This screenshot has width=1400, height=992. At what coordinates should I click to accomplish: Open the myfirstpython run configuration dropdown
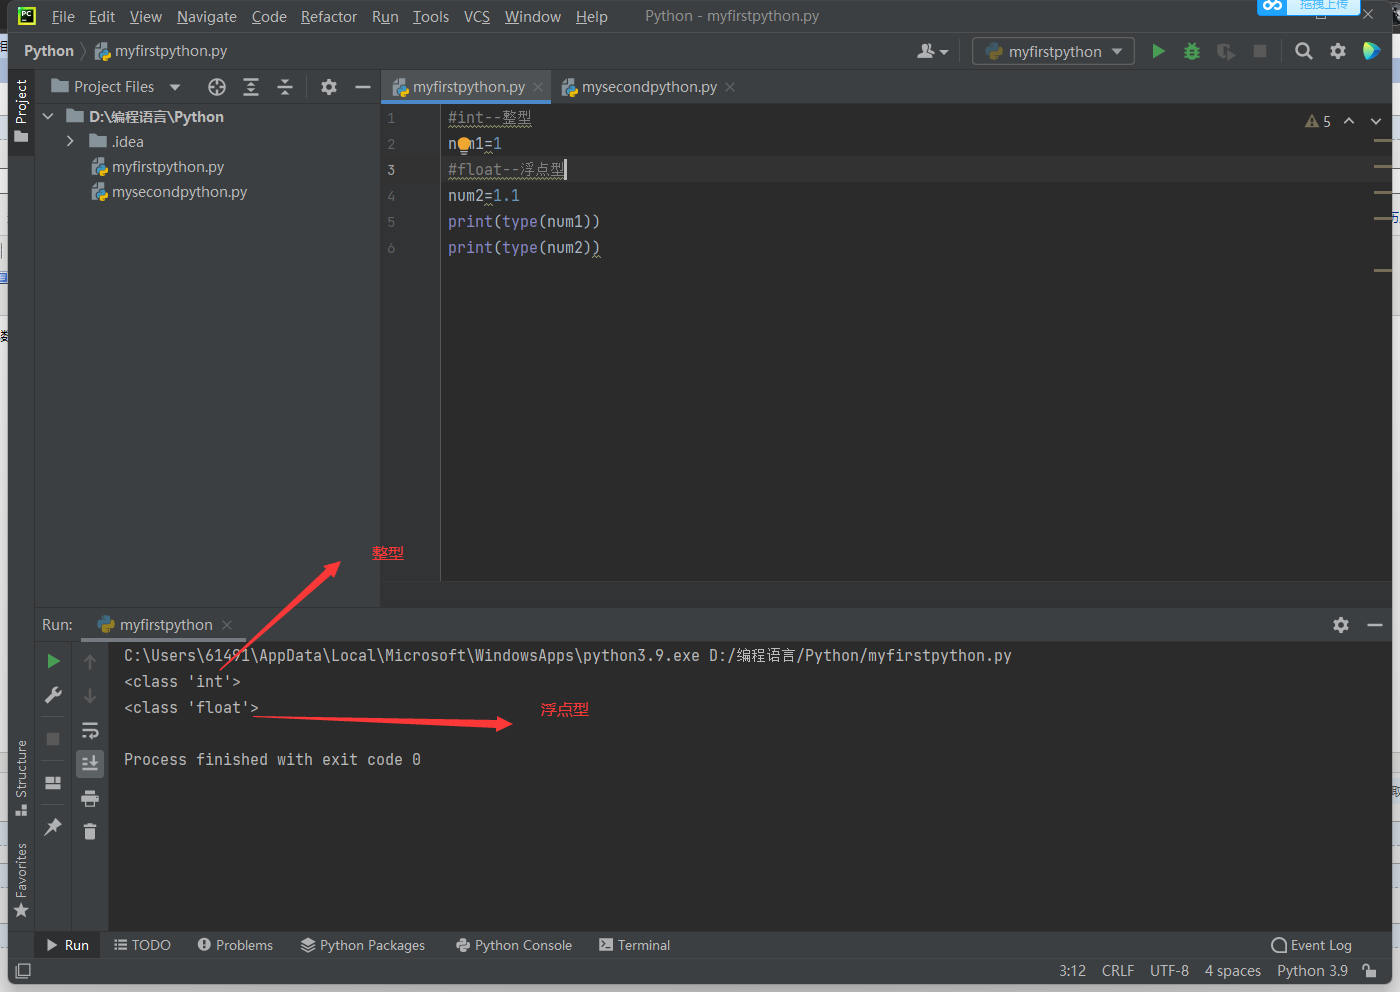pos(1053,51)
